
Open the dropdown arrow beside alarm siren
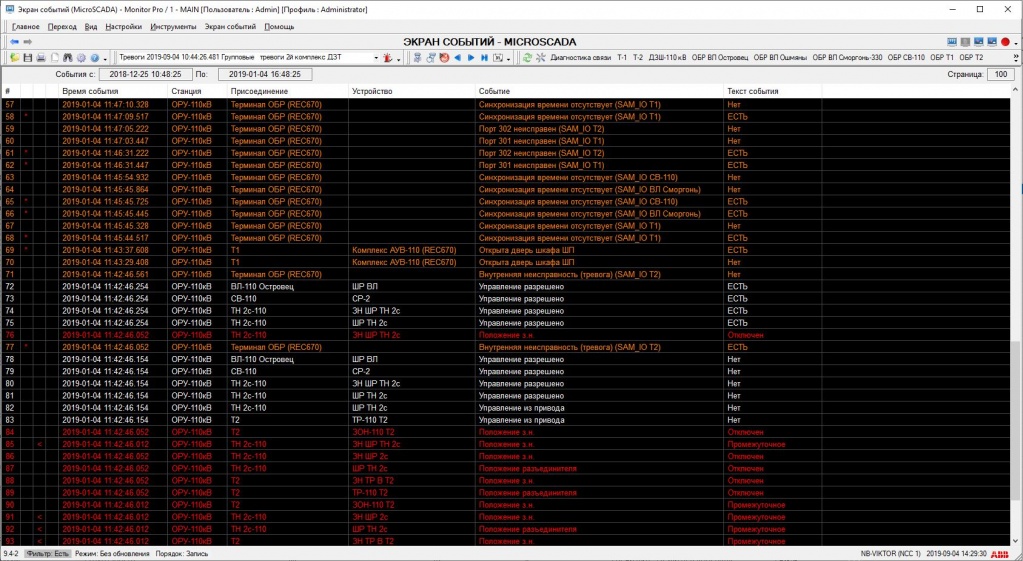tap(397, 59)
